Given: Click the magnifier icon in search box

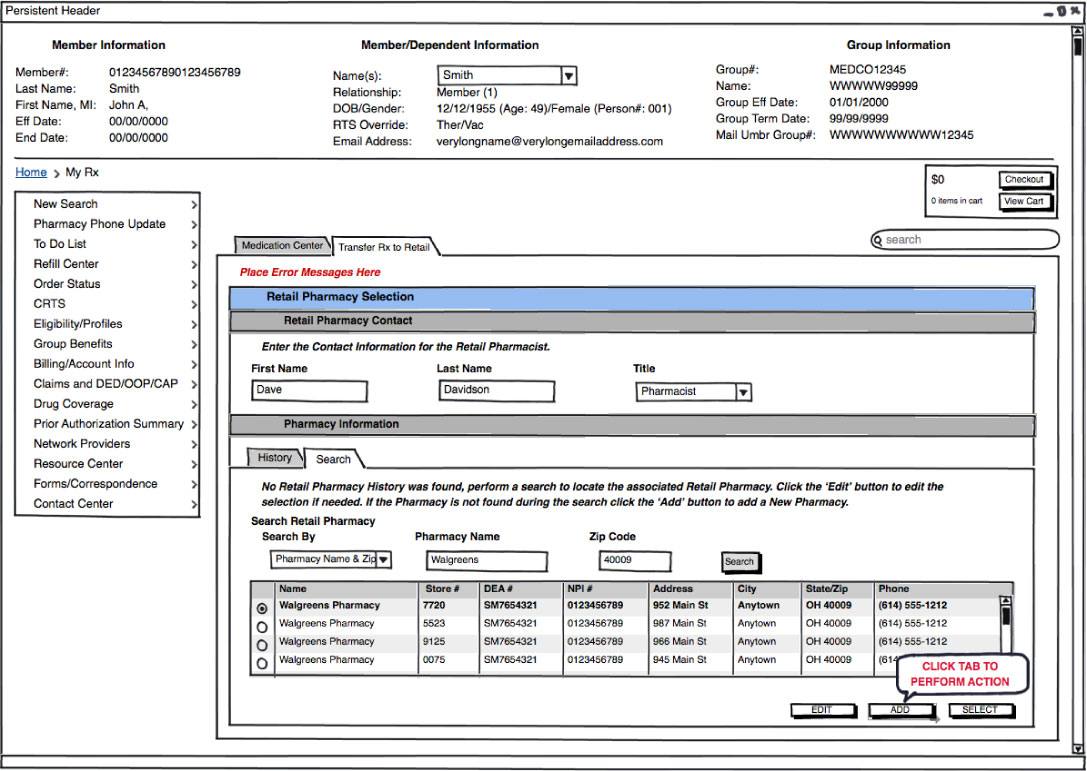Looking at the screenshot, I should pos(878,241).
